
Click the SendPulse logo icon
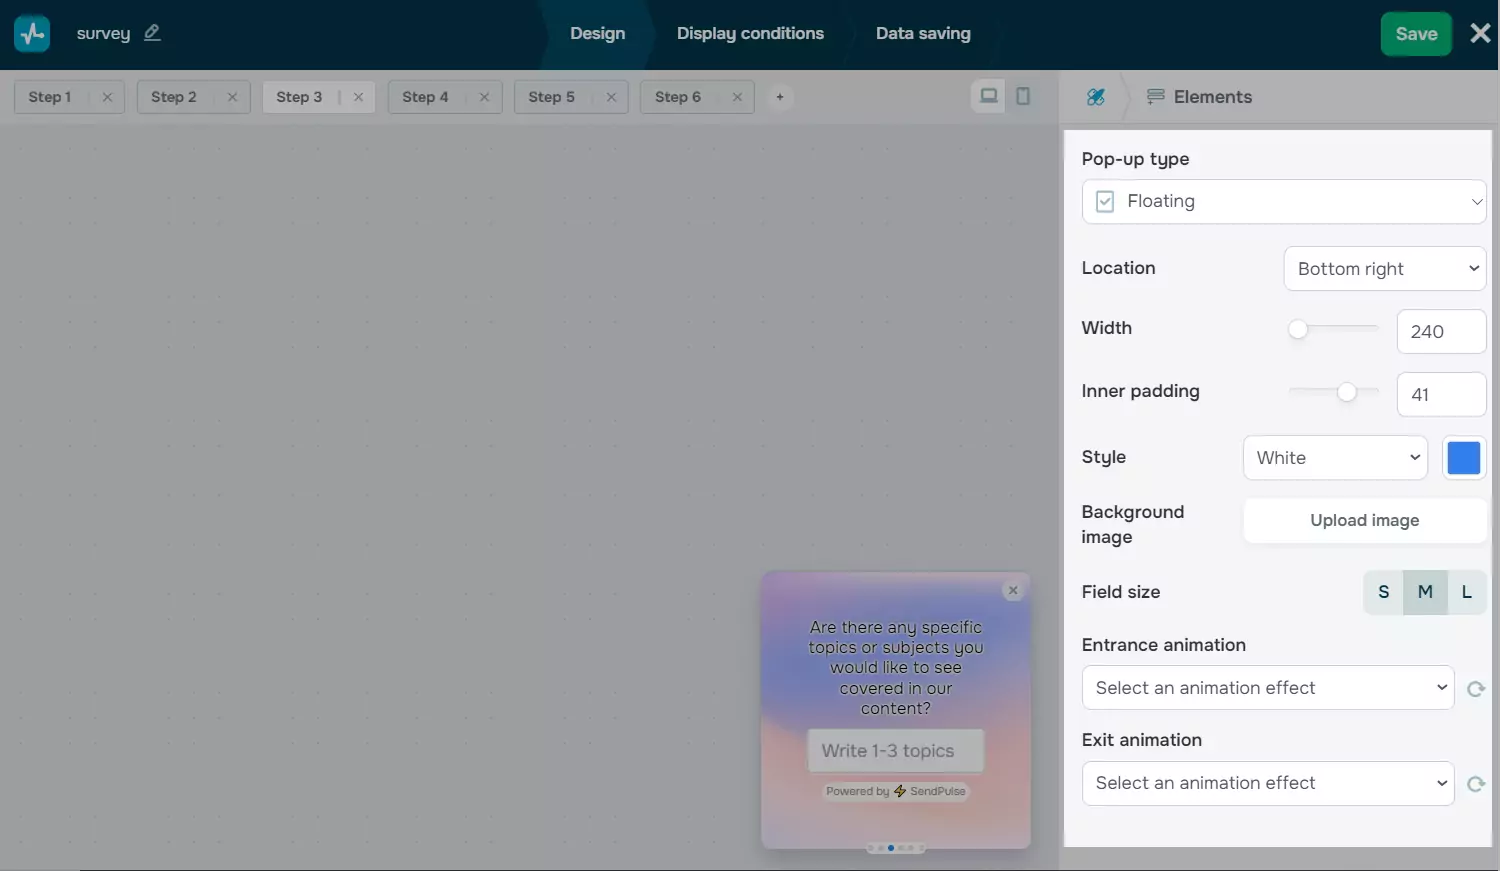pos(32,34)
